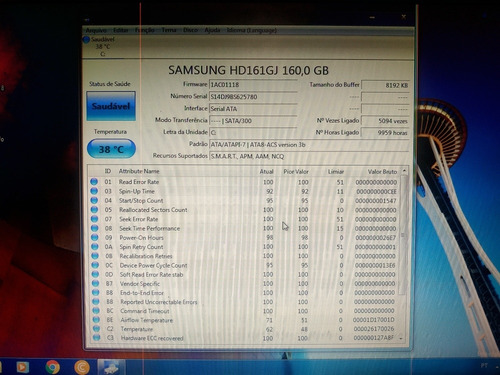Click the Saudável health status button
Viewport: 500px width, 375px height.
(x=111, y=106)
